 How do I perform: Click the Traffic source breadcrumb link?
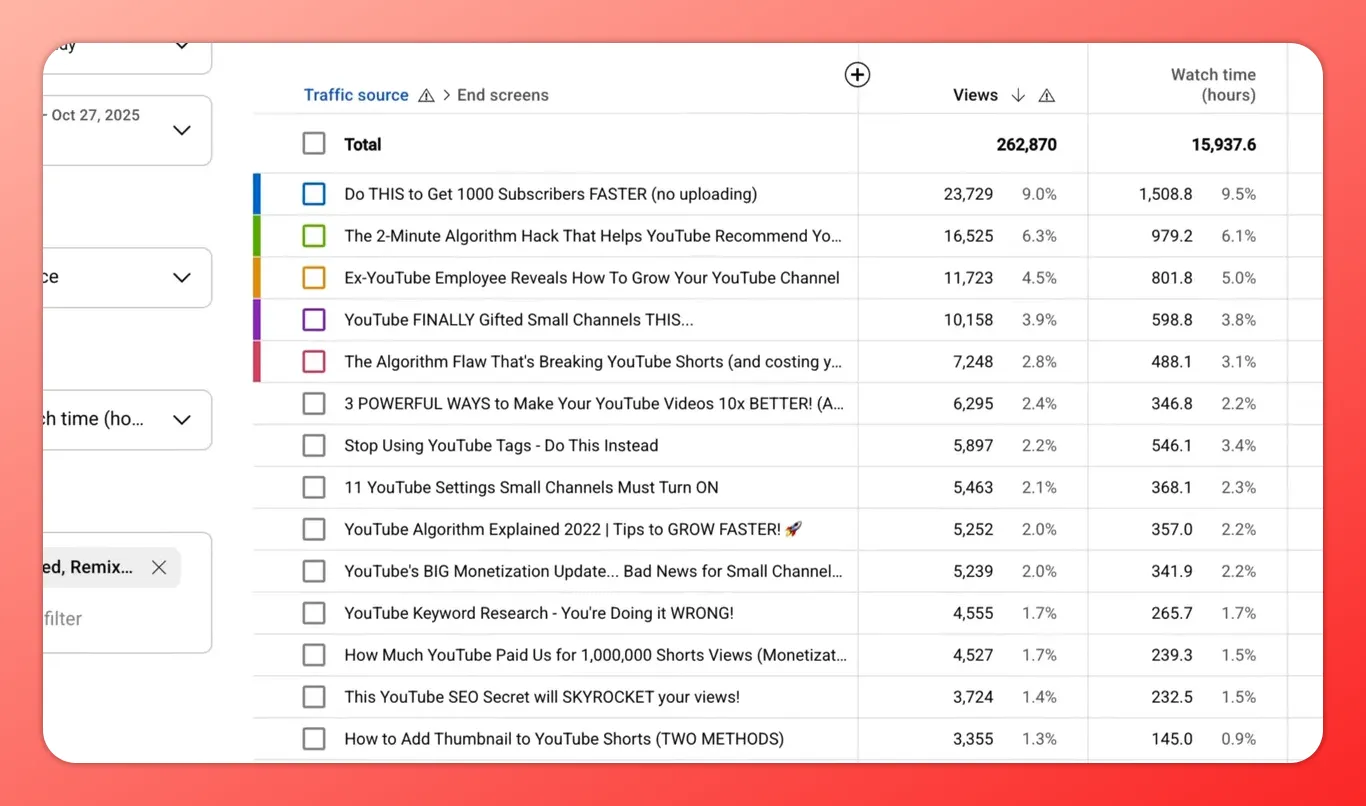pyautogui.click(x=356, y=95)
